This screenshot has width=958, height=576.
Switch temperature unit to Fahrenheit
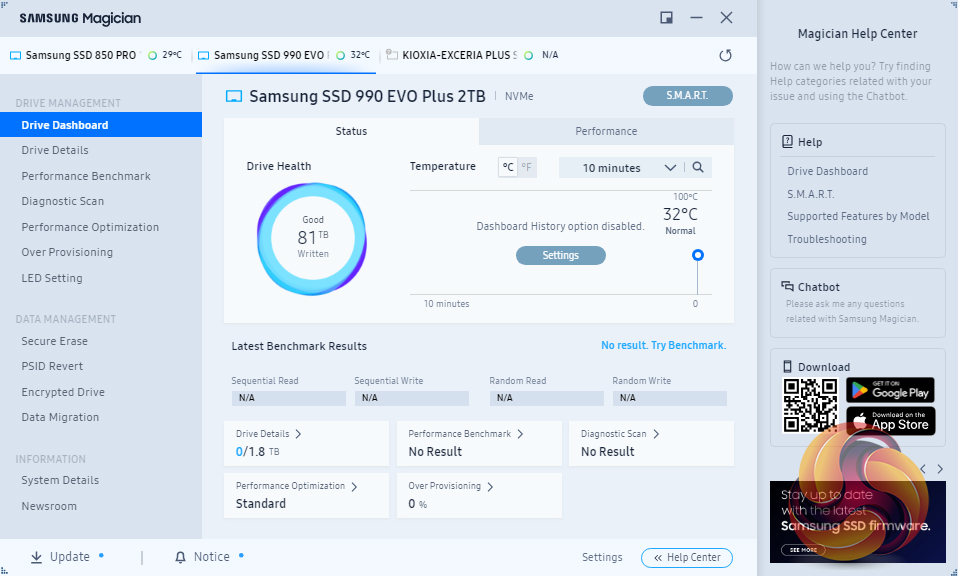tap(527, 167)
